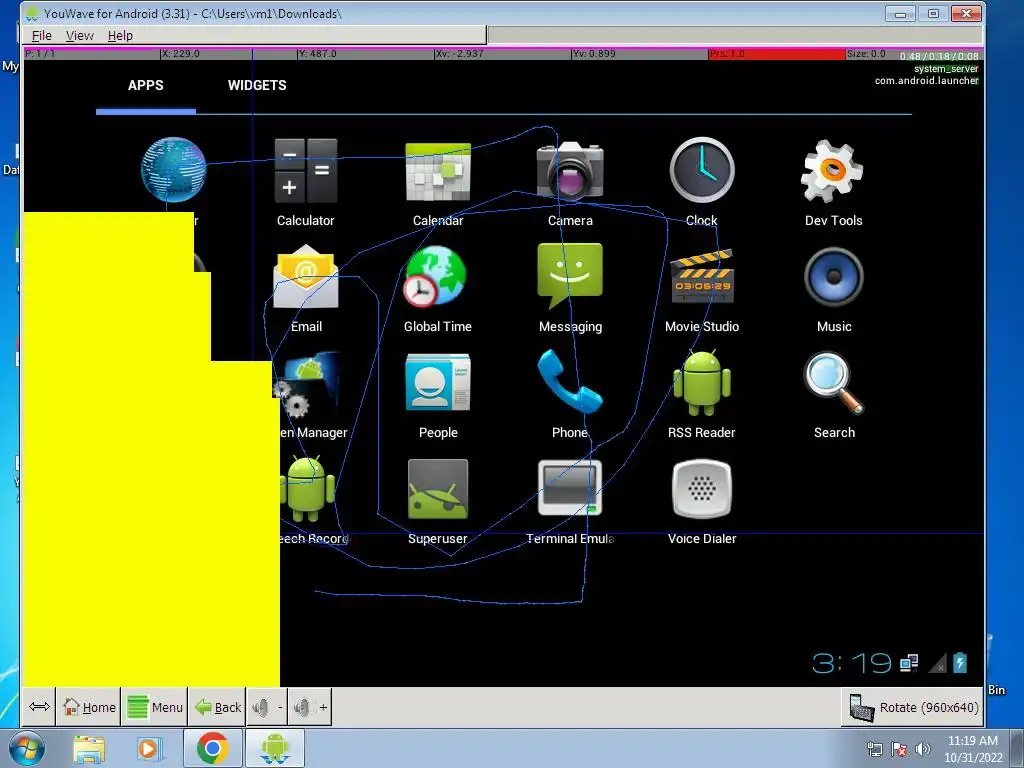Open the Clock app
The image size is (1024, 768).
pos(702,170)
